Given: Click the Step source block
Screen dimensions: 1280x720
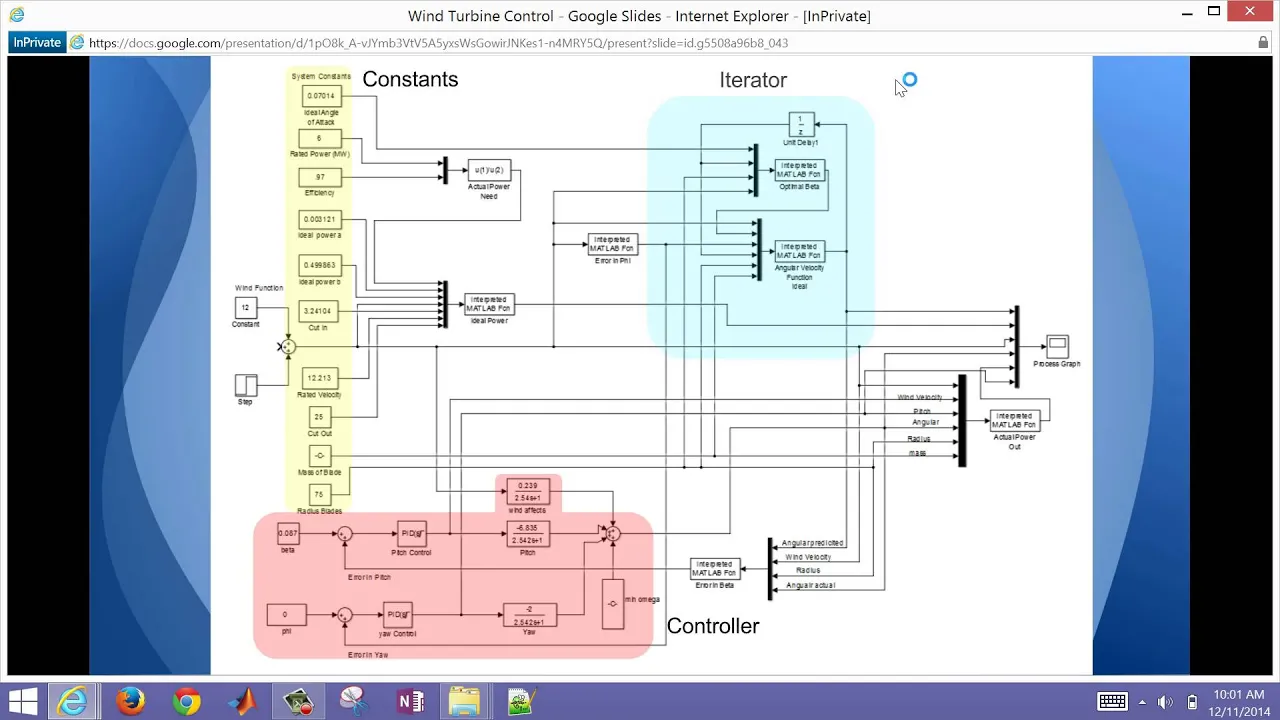Looking at the screenshot, I should [x=246, y=385].
